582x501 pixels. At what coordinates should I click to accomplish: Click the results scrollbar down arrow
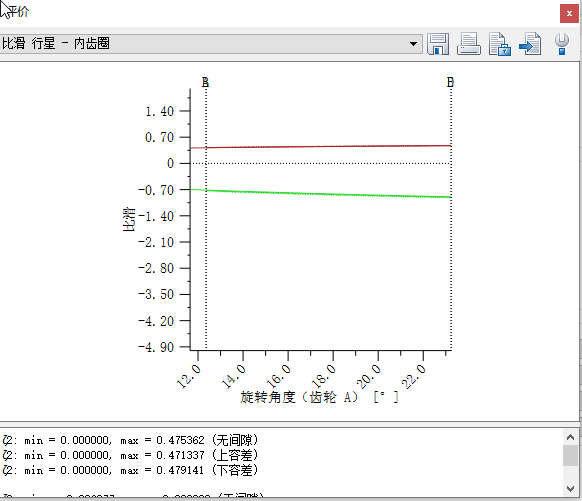pos(570,489)
